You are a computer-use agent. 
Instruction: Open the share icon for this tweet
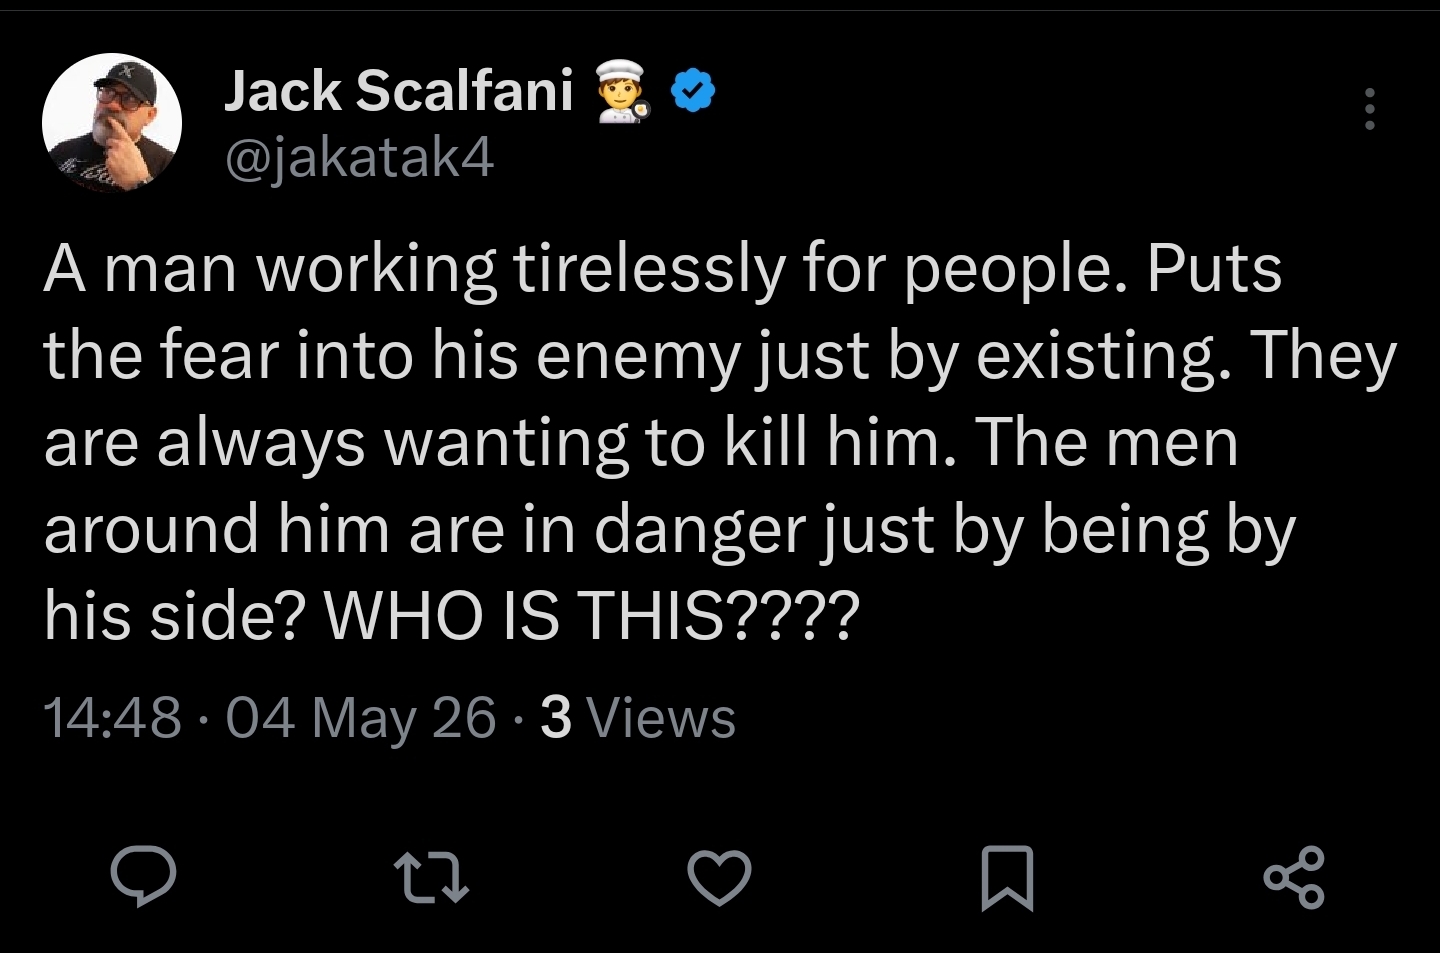click(x=1294, y=877)
